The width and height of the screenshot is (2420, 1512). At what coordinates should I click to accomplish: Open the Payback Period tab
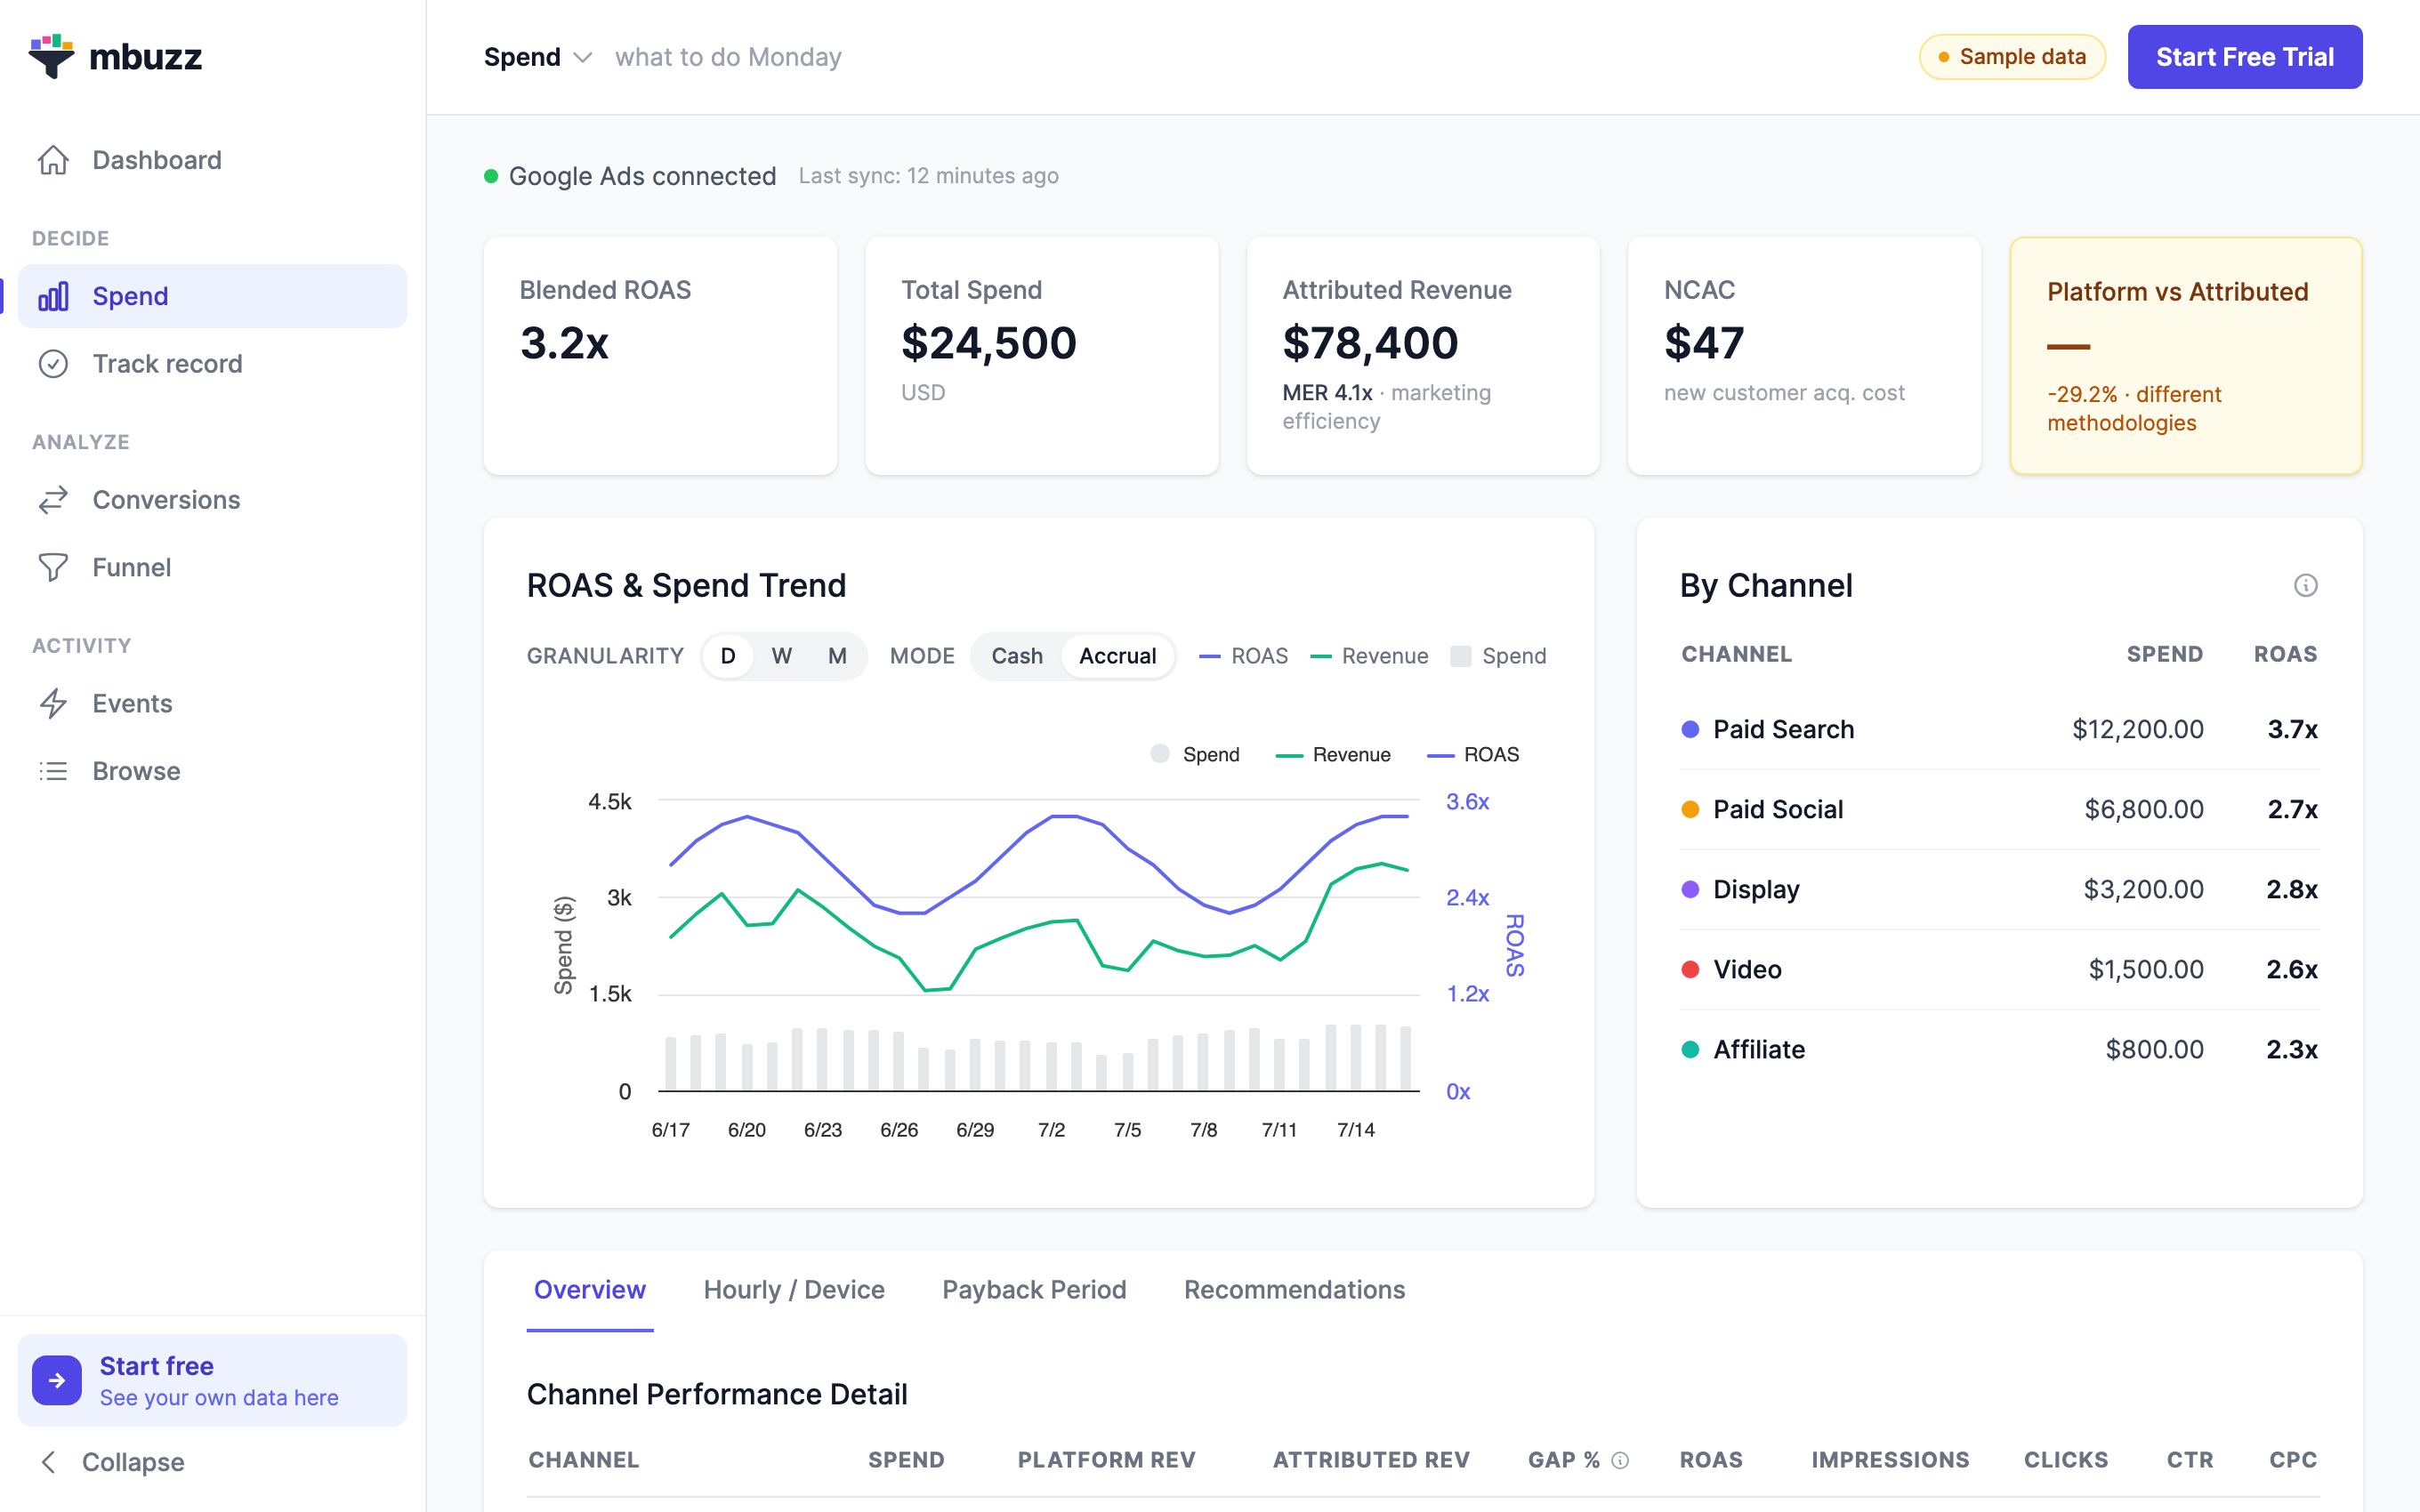pyautogui.click(x=1034, y=1290)
